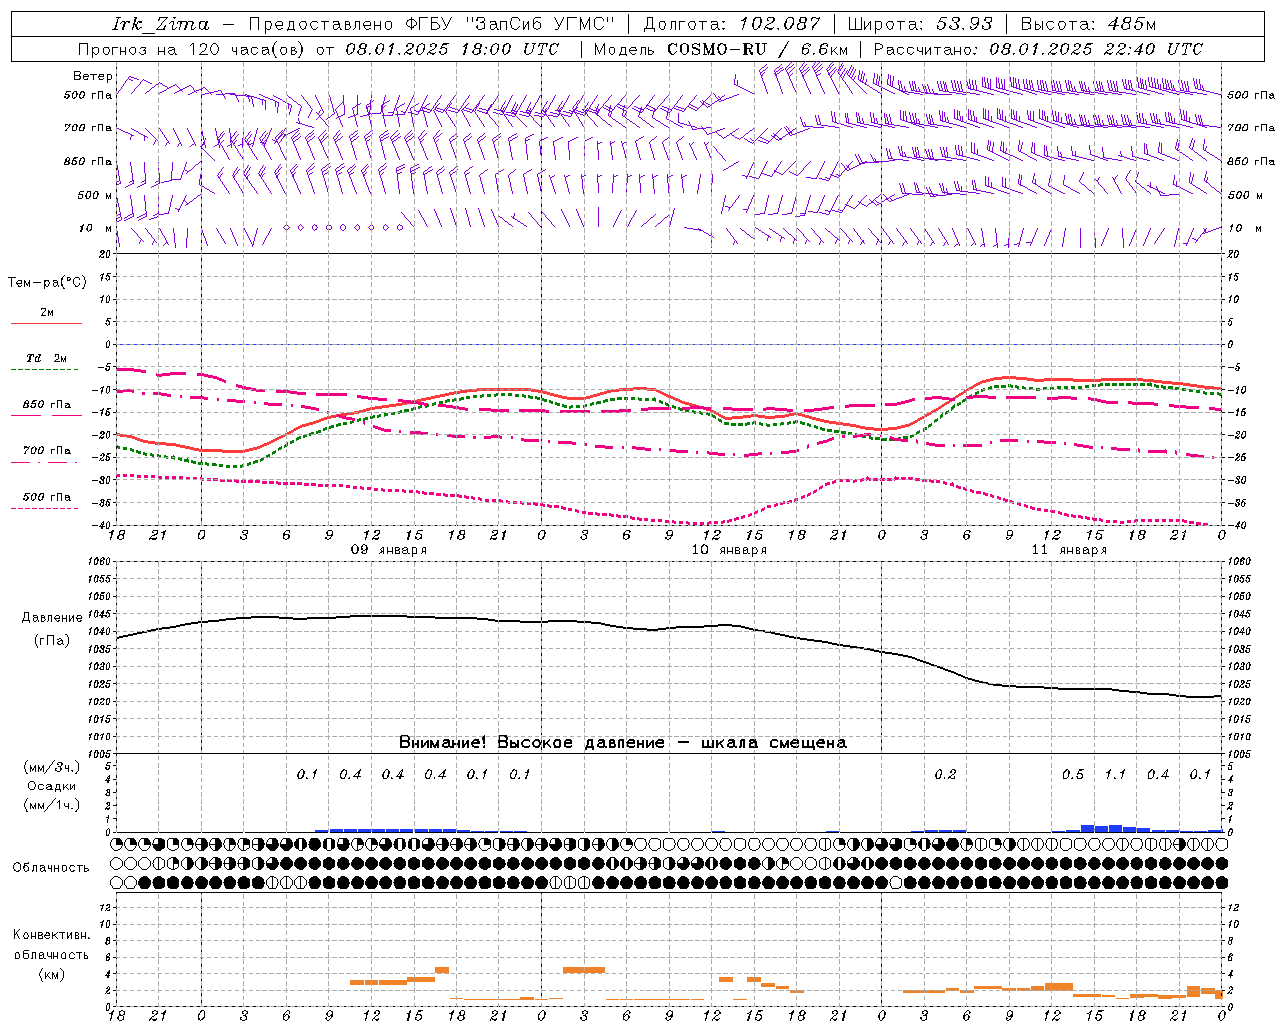1280x1024 pixels.
Task: Click the computed time Рассчитано: 08.01.2025 22:40 UTC
Action: 1038,49
